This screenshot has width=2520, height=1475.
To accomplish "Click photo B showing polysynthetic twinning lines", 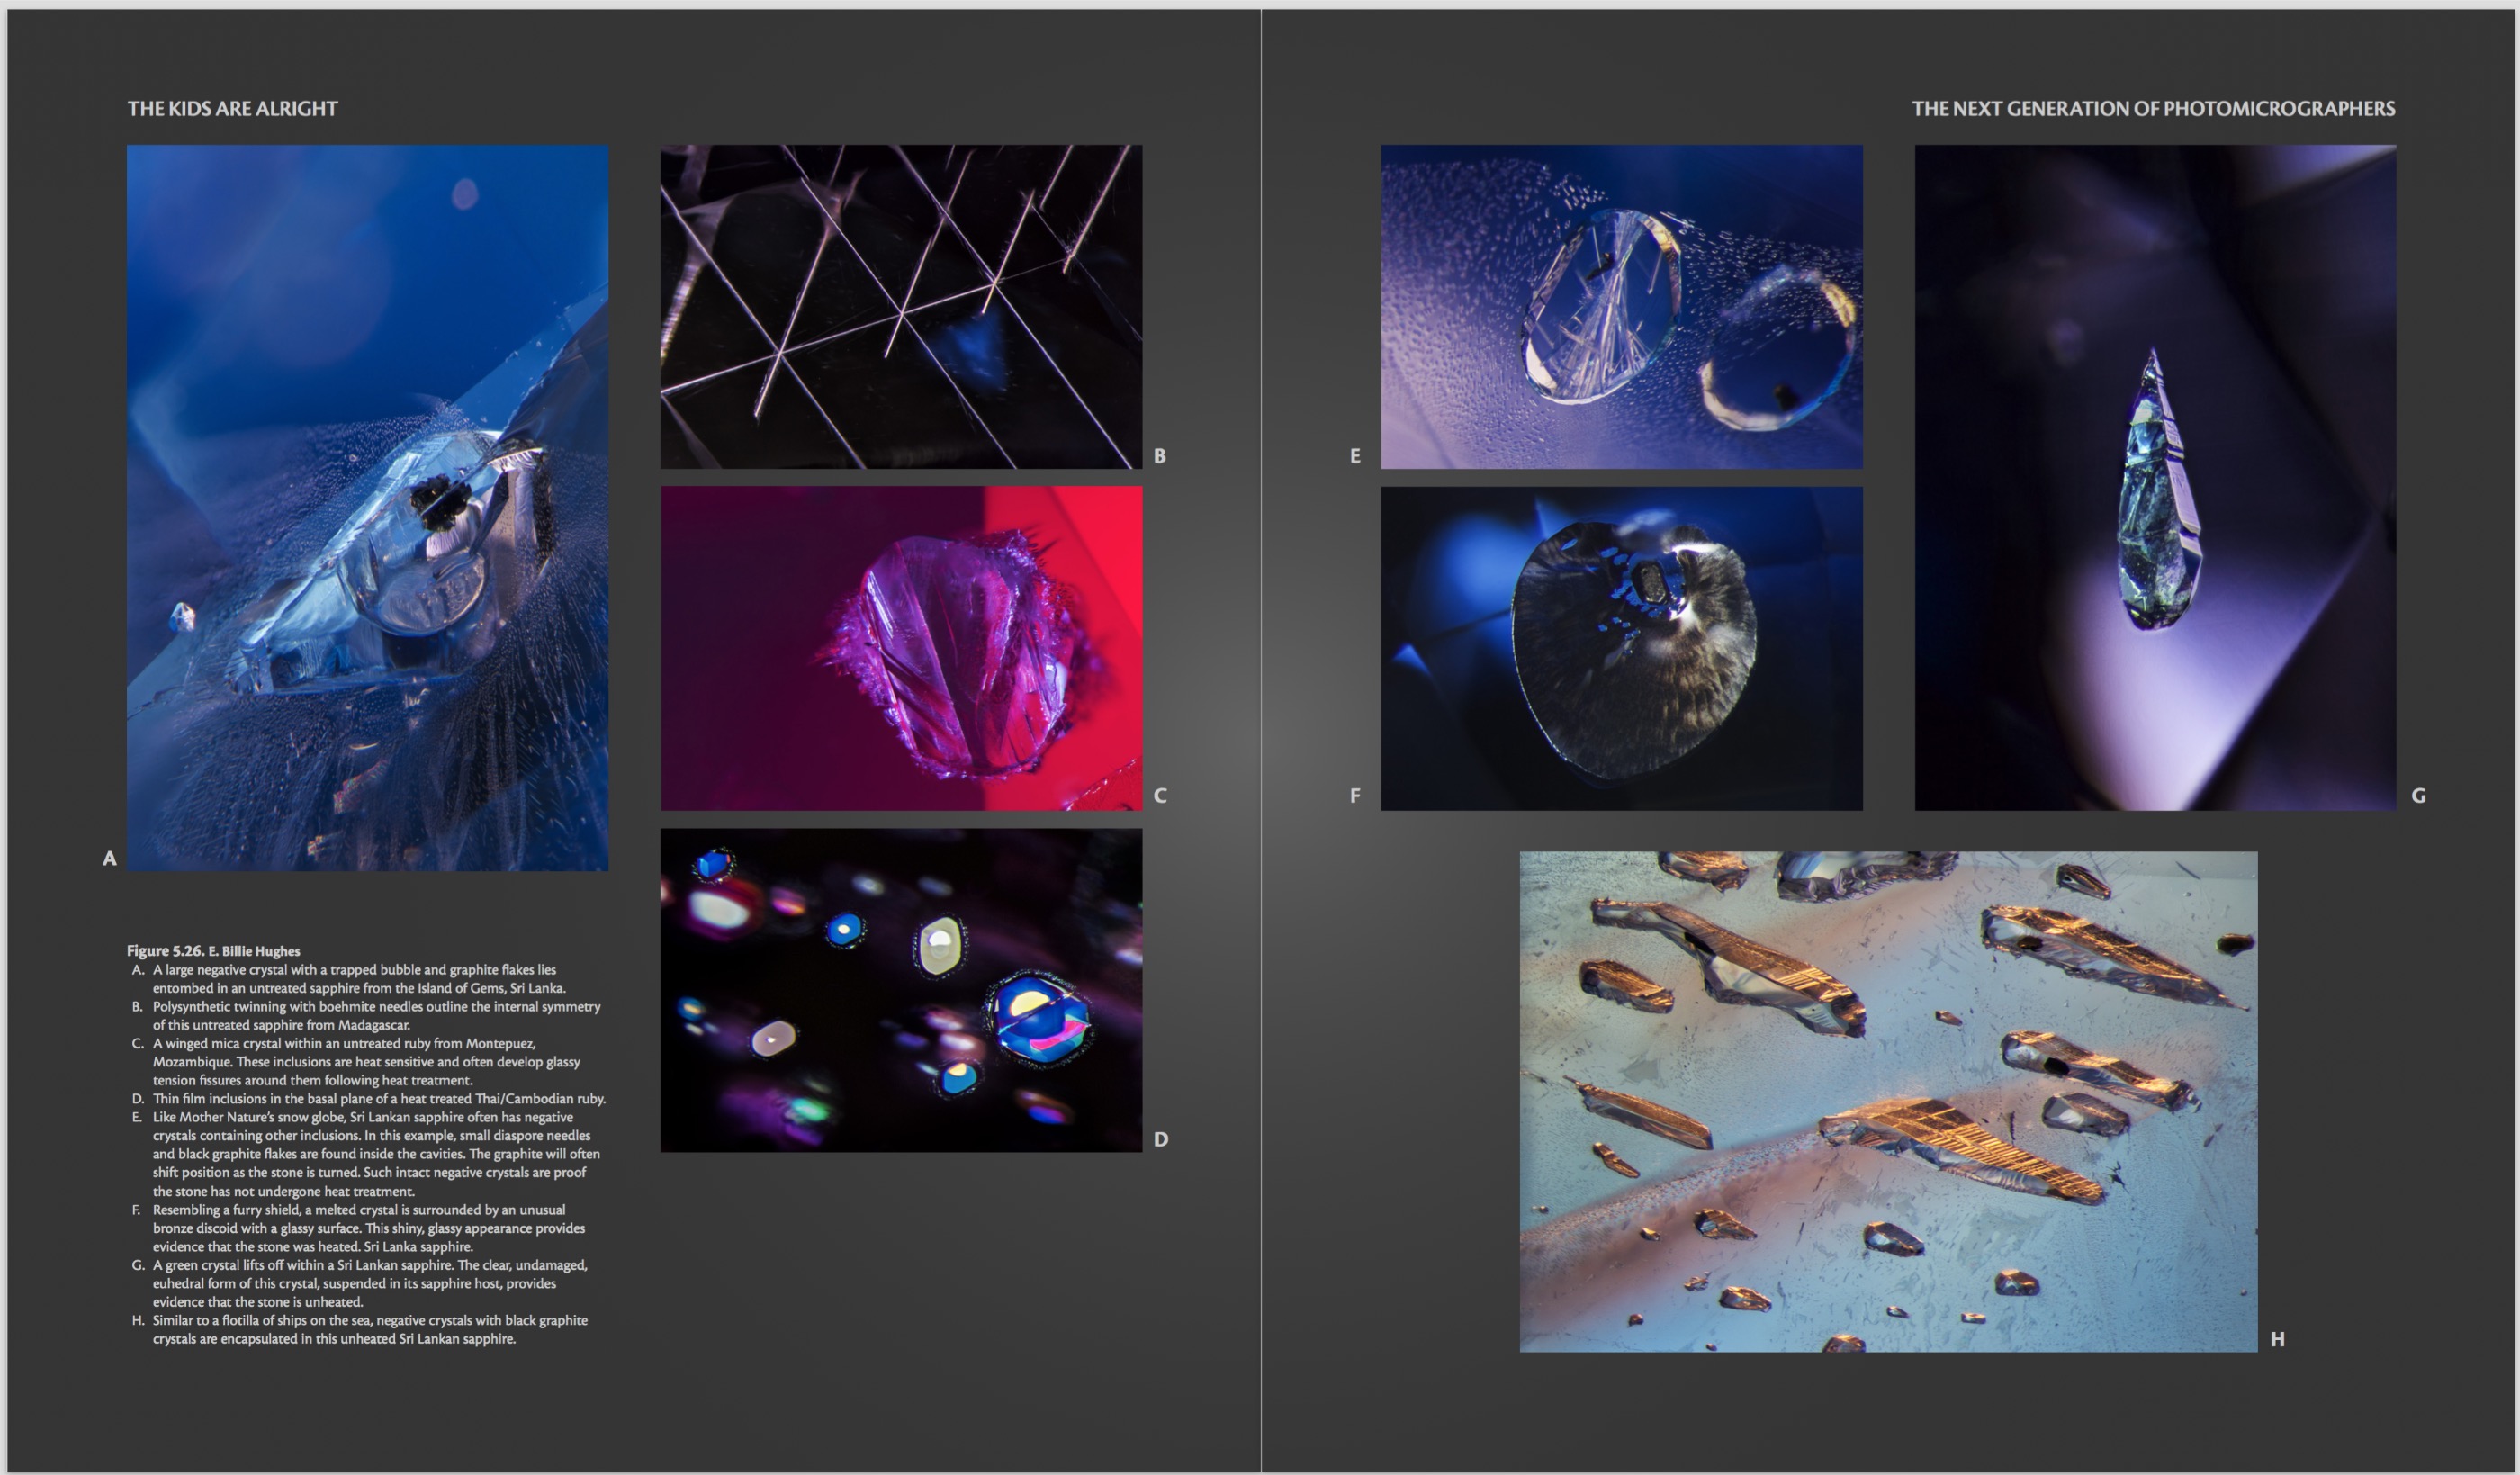I will click(901, 307).
